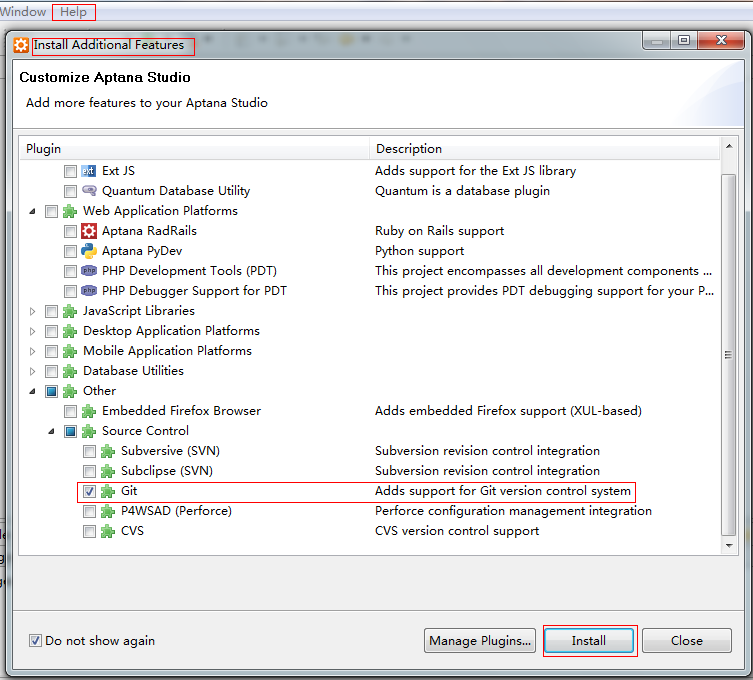The width and height of the screenshot is (753, 680).
Task: Tick the PHP Debugger Support for PDT checkbox
Action: click(x=70, y=291)
